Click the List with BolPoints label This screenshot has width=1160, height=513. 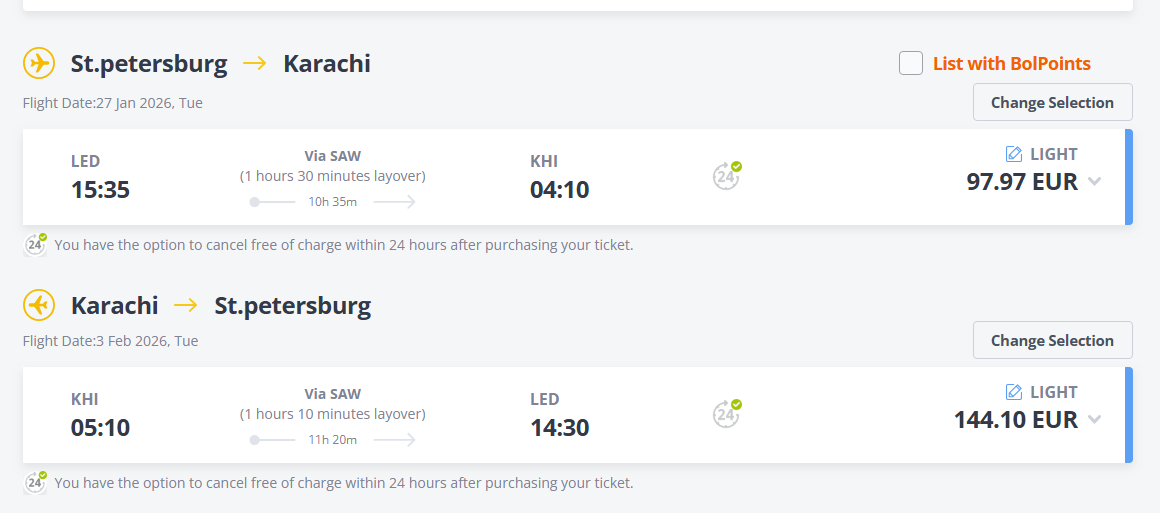coord(1011,64)
